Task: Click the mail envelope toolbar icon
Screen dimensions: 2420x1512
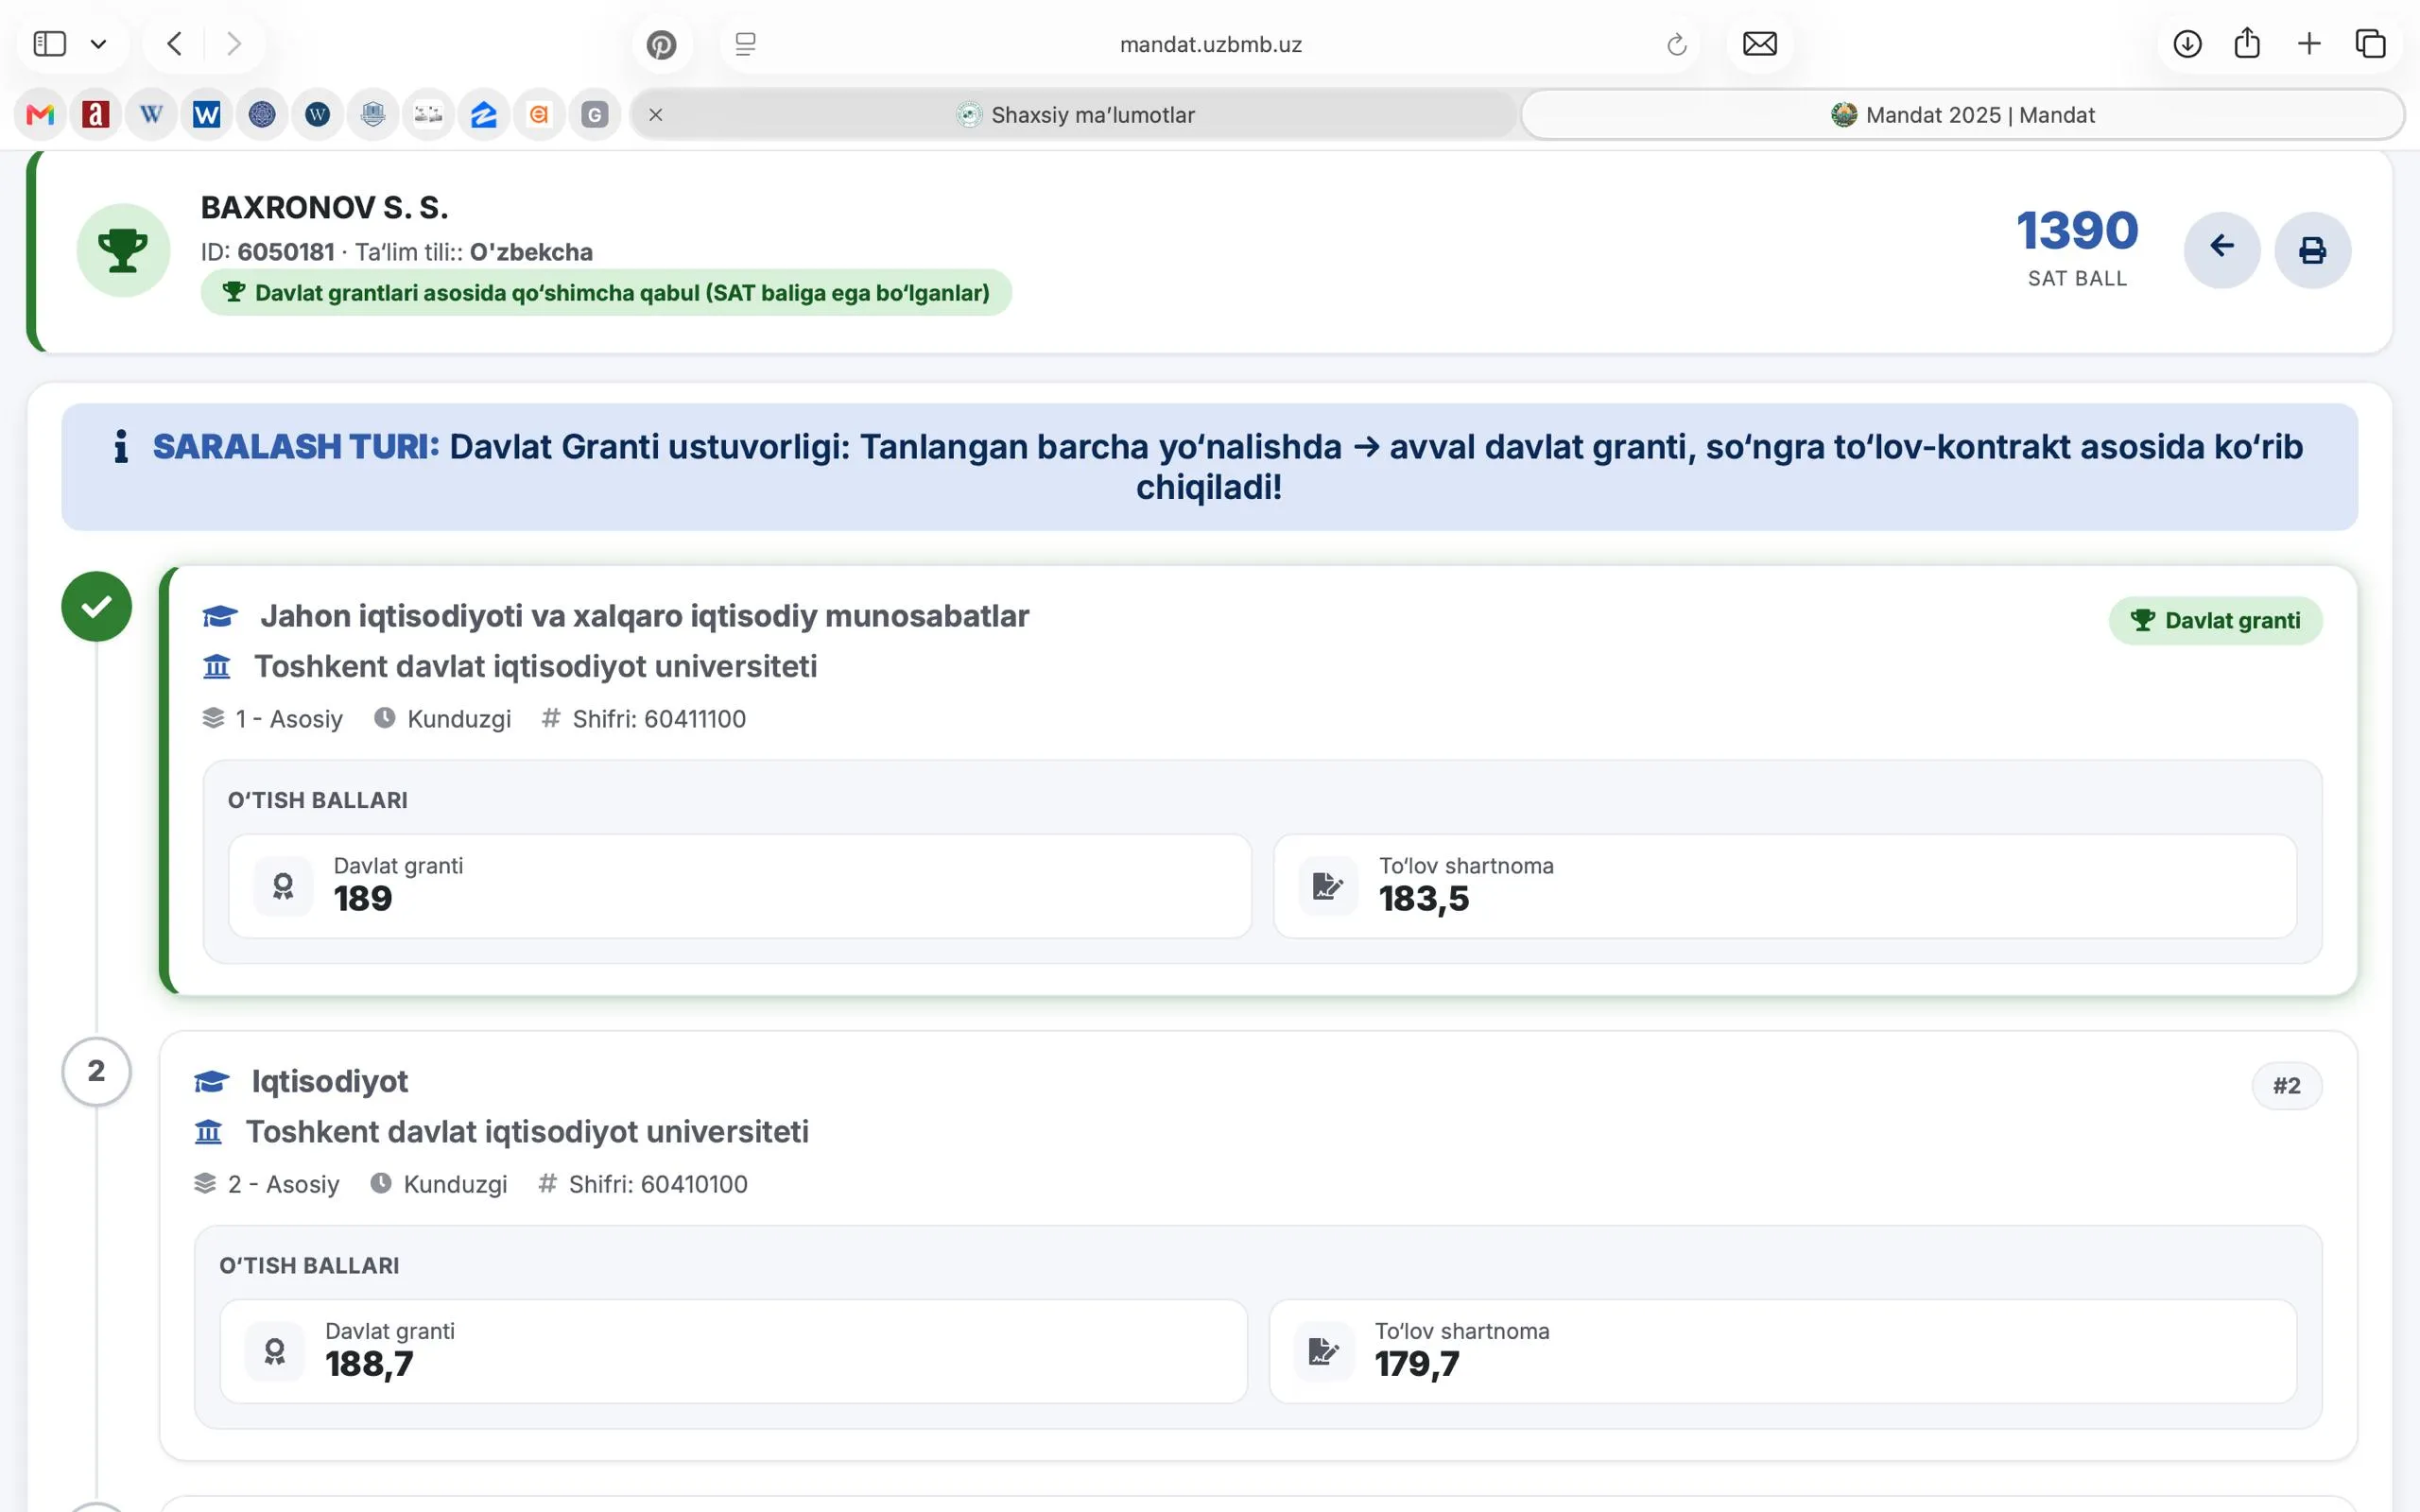Action: point(1760,44)
